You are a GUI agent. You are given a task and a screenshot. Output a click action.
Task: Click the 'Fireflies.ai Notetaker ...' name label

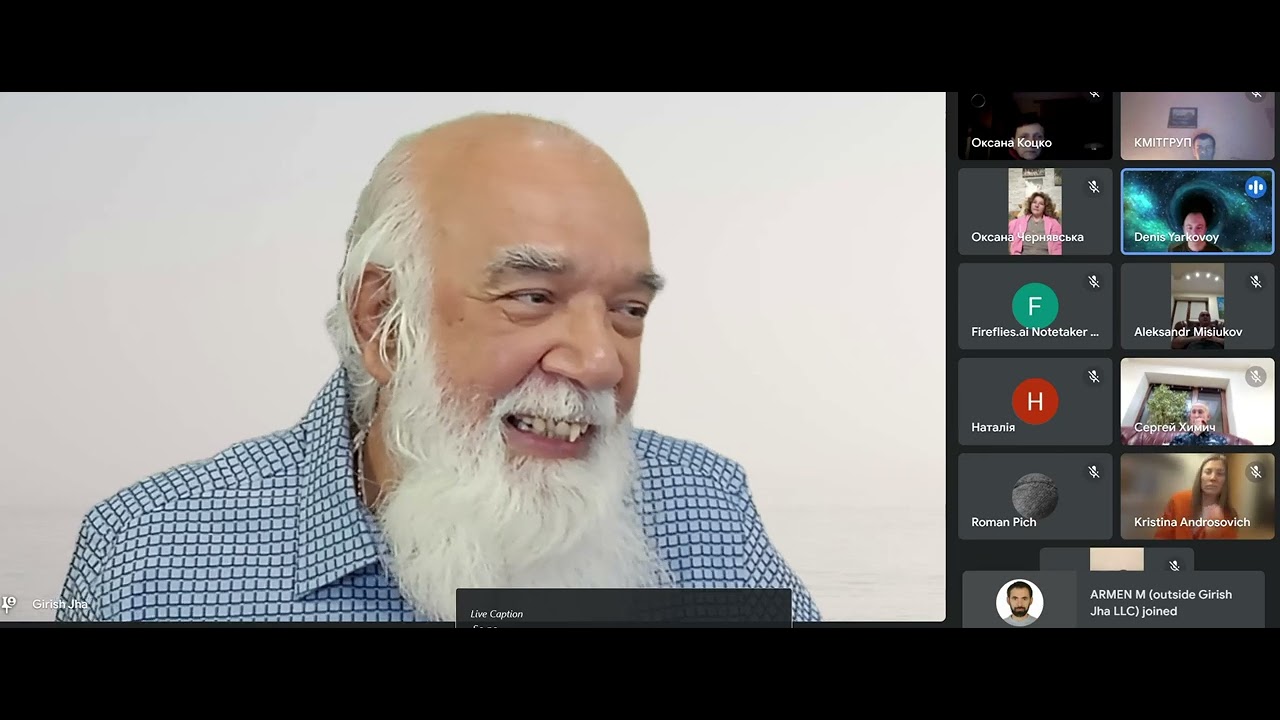(x=1035, y=332)
